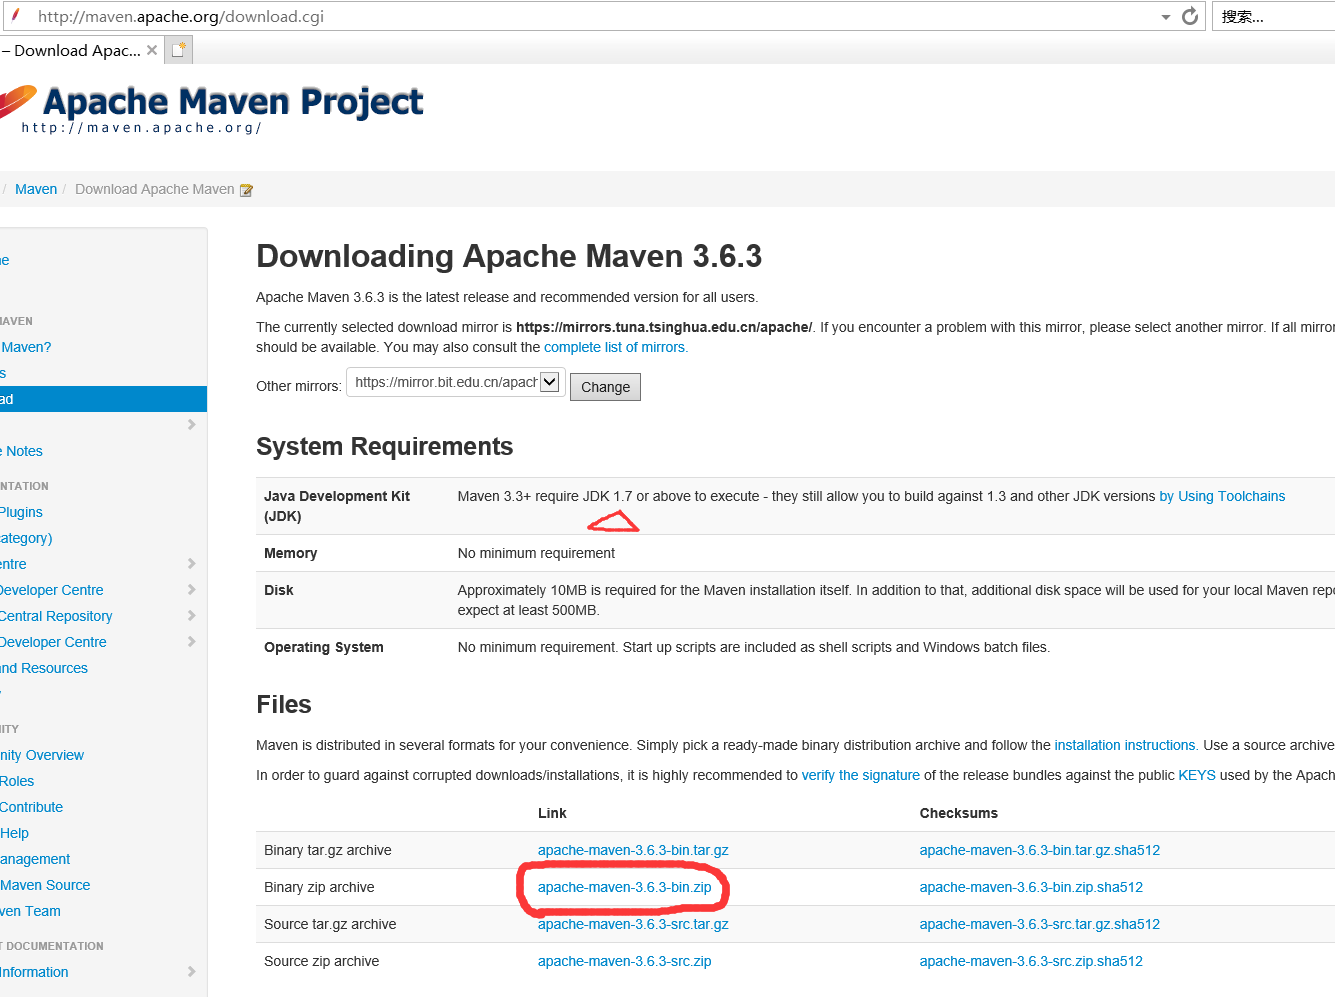Close the Download Apache tab
Viewport: 1335px width, 997px height.
pos(152,50)
